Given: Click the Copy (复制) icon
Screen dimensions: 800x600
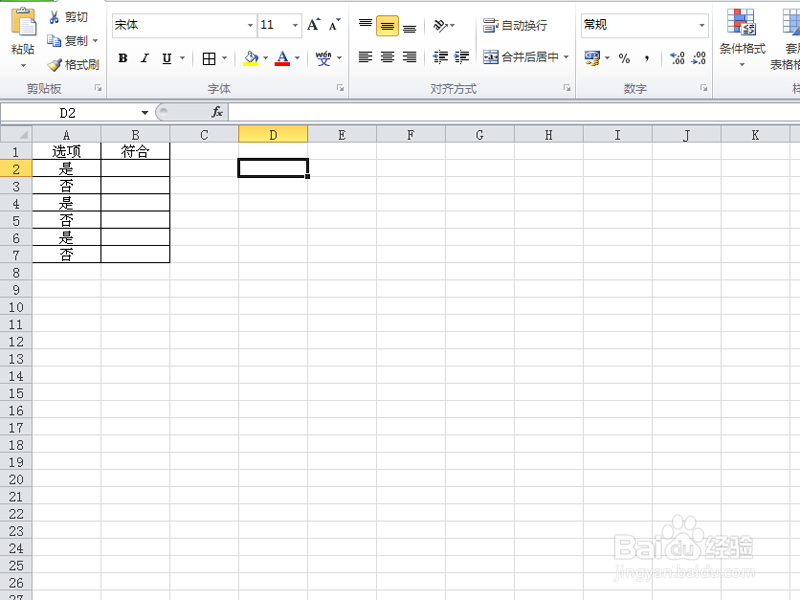Looking at the screenshot, I should click(x=54, y=40).
